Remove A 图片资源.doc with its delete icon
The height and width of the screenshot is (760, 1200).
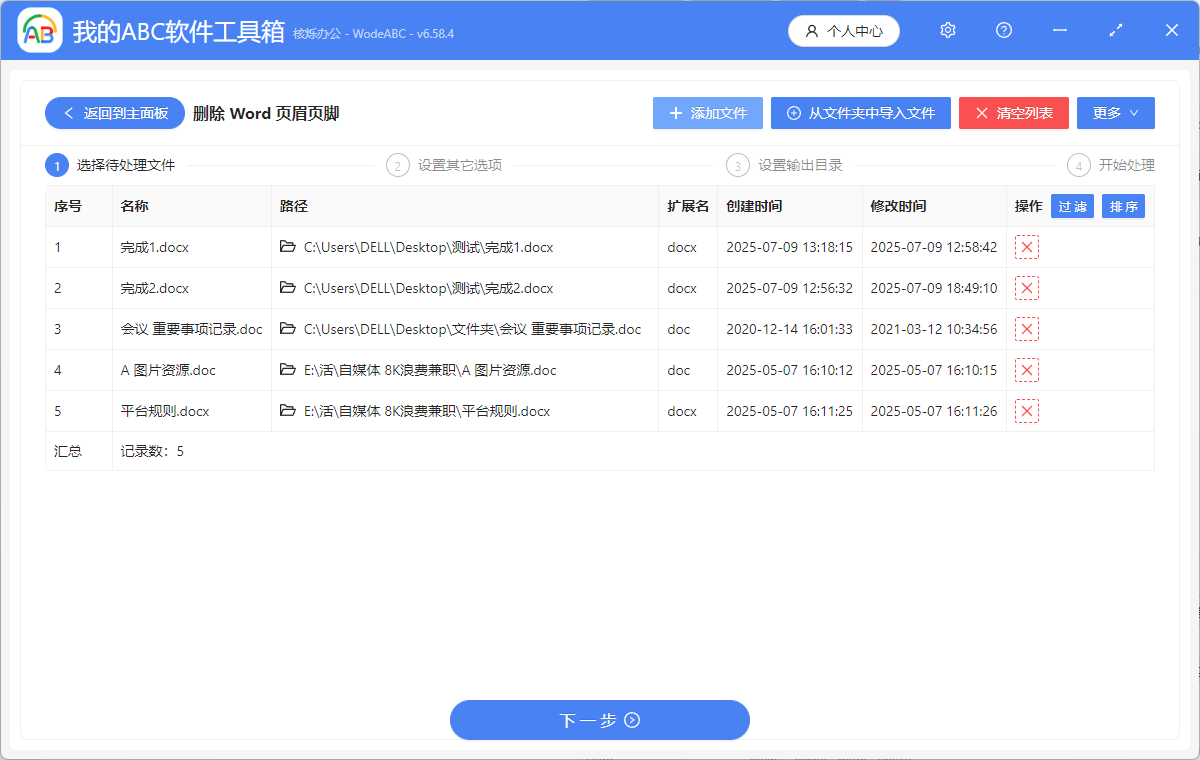[x=1027, y=370]
